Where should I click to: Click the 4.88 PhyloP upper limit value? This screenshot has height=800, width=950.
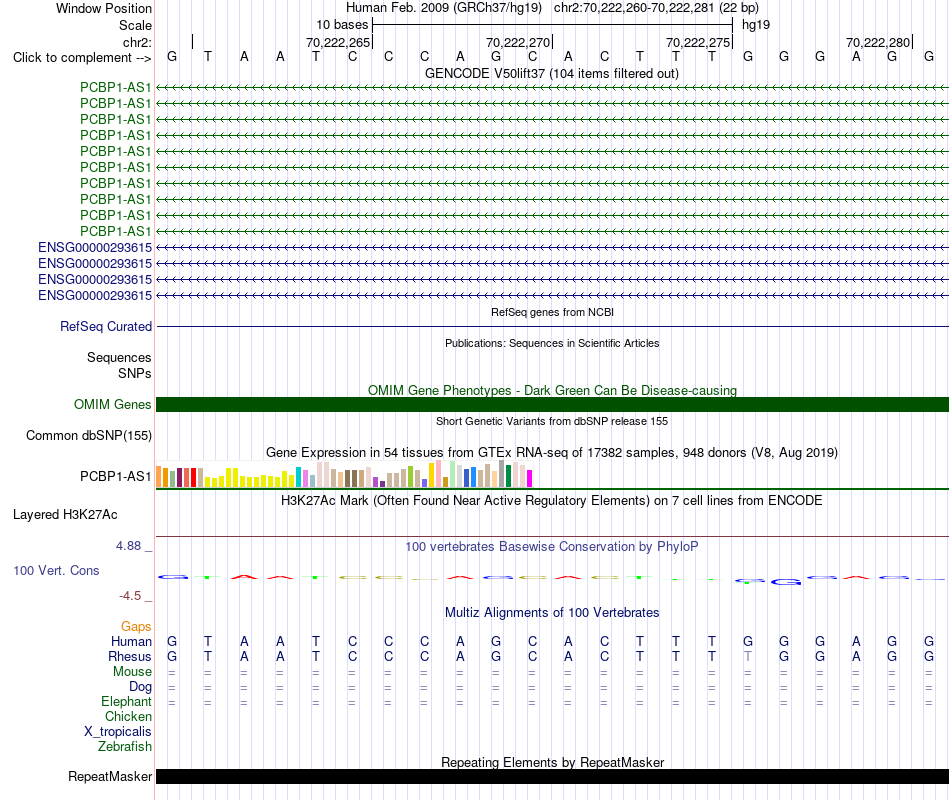click(128, 545)
